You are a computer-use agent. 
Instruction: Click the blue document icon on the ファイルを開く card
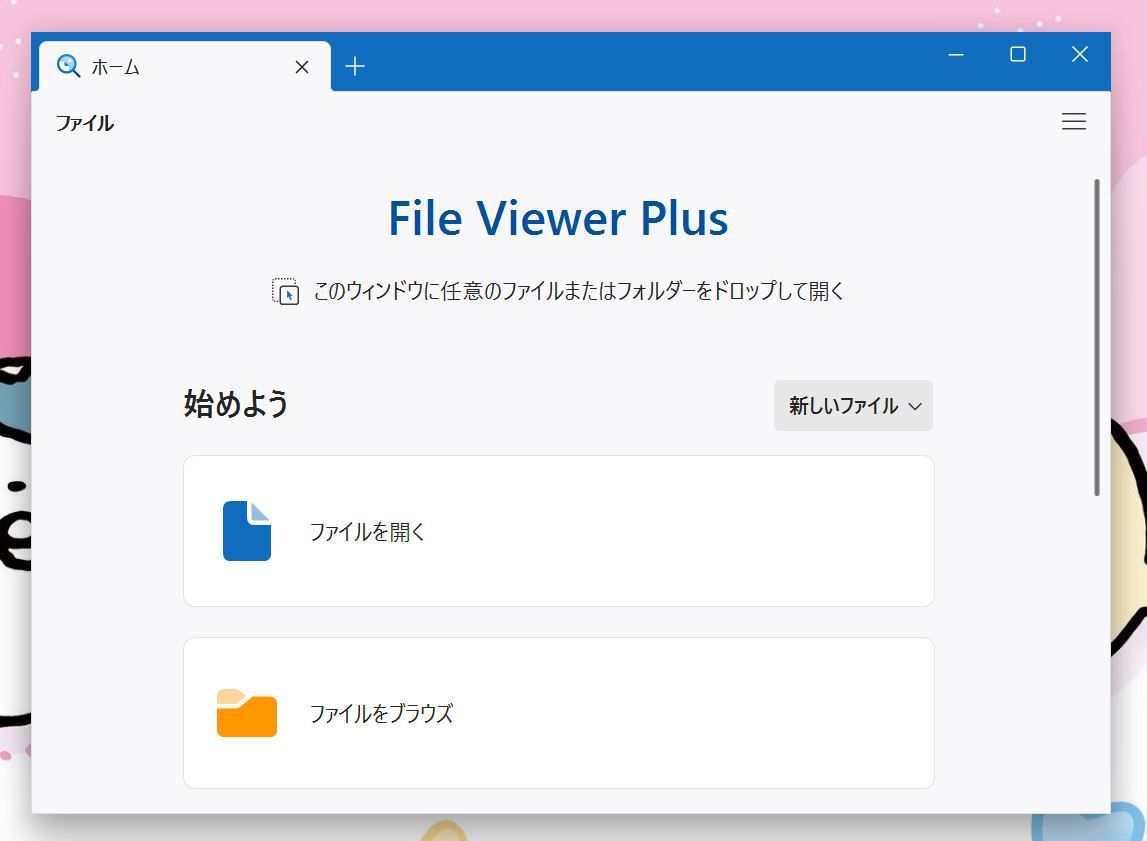247,531
